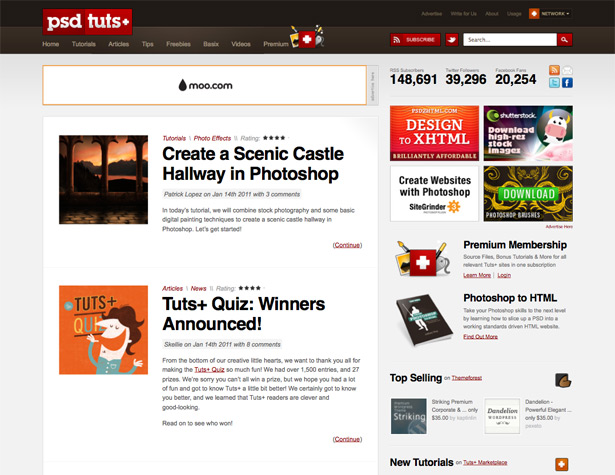Expand the Network dropdown

[550, 14]
